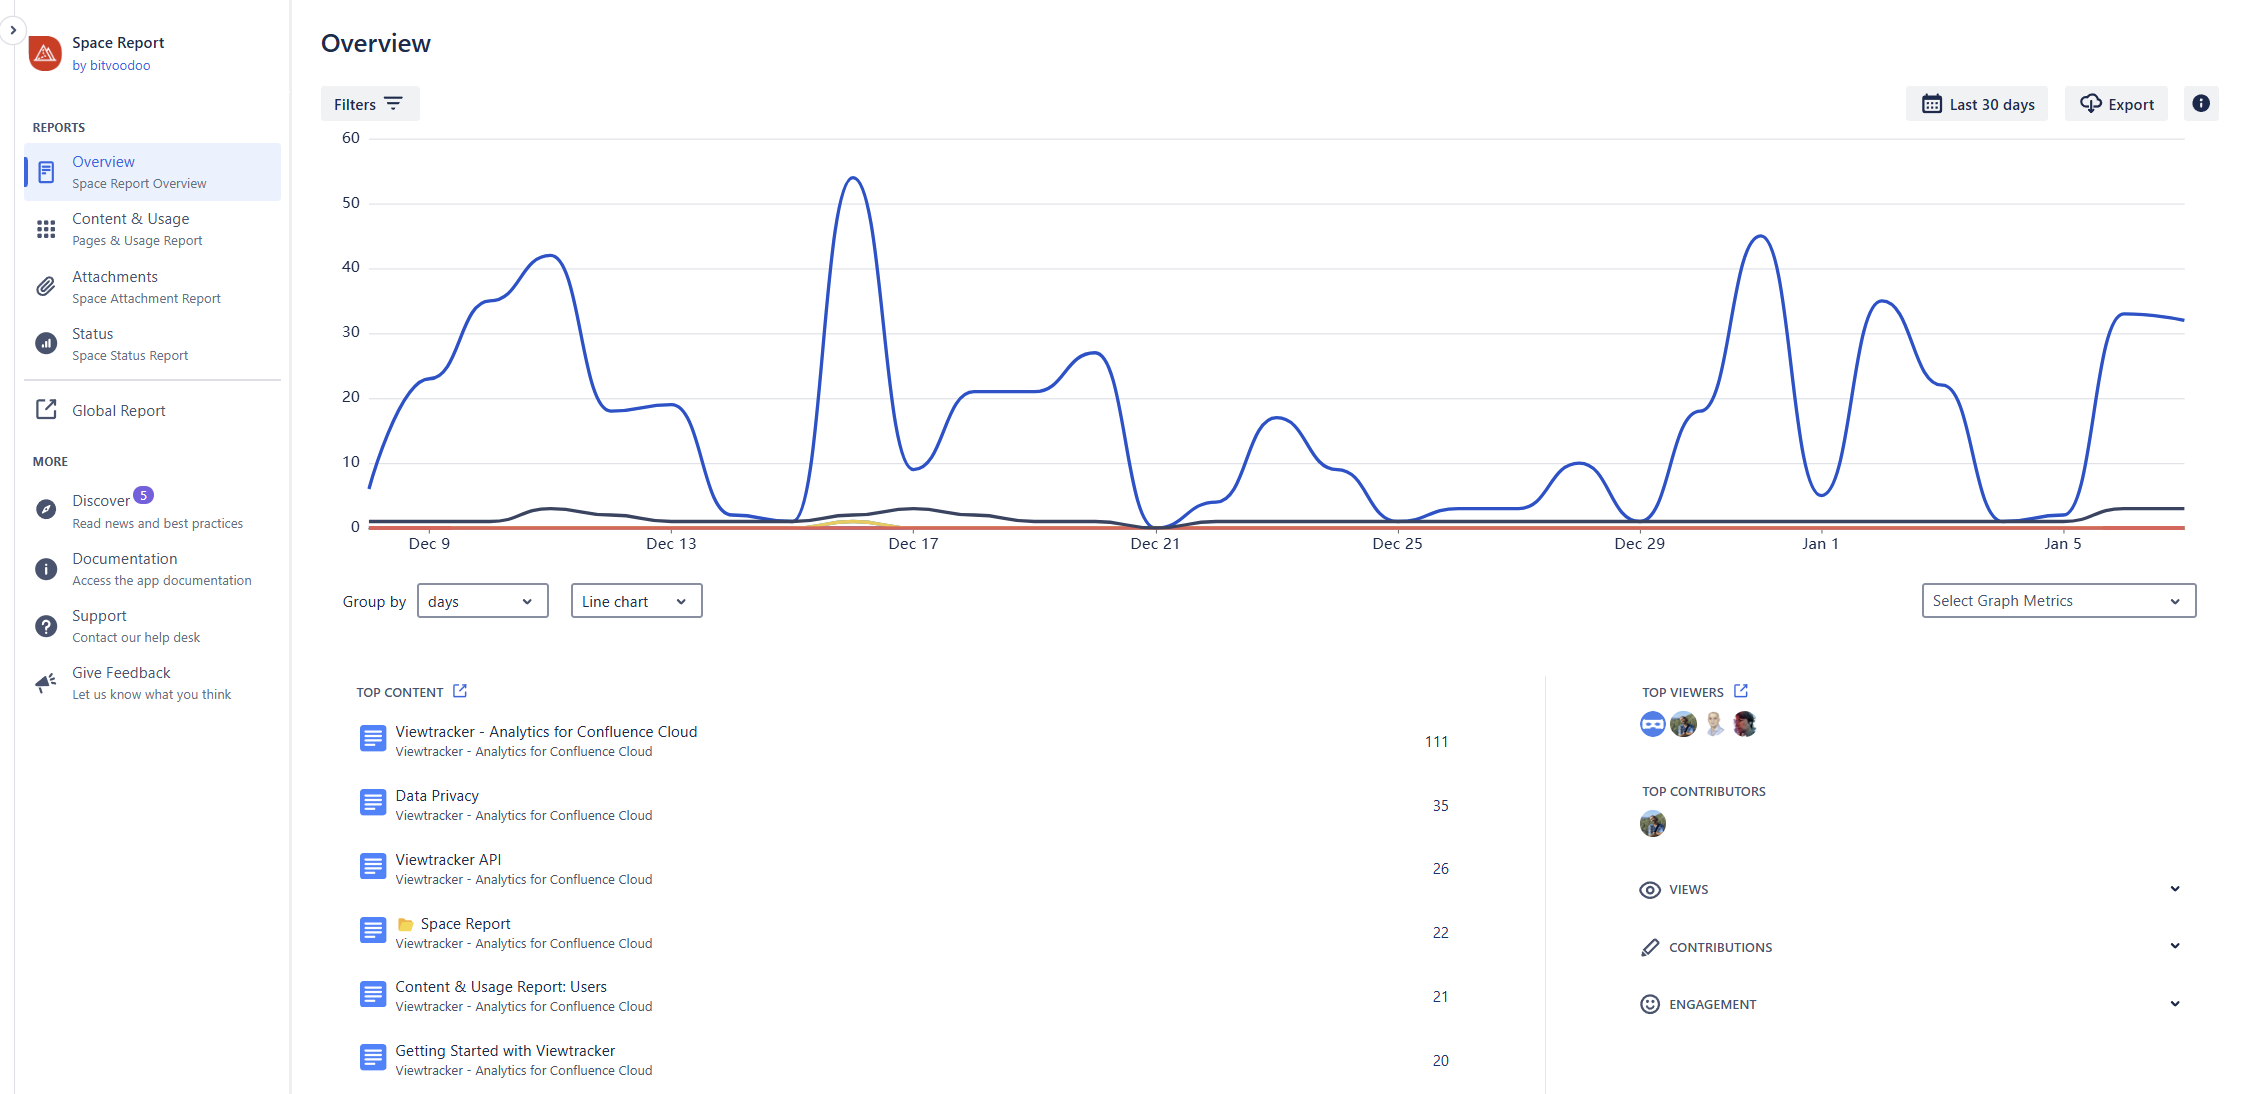The width and height of the screenshot is (2242, 1094).
Task: Click the Content & Usage grid icon
Action: click(46, 229)
